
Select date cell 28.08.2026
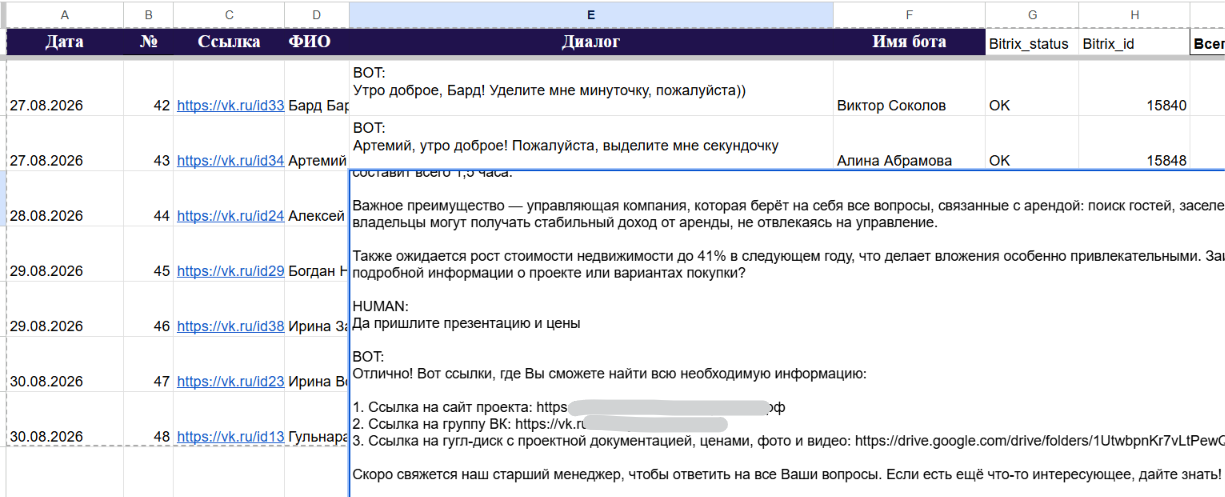65,198
